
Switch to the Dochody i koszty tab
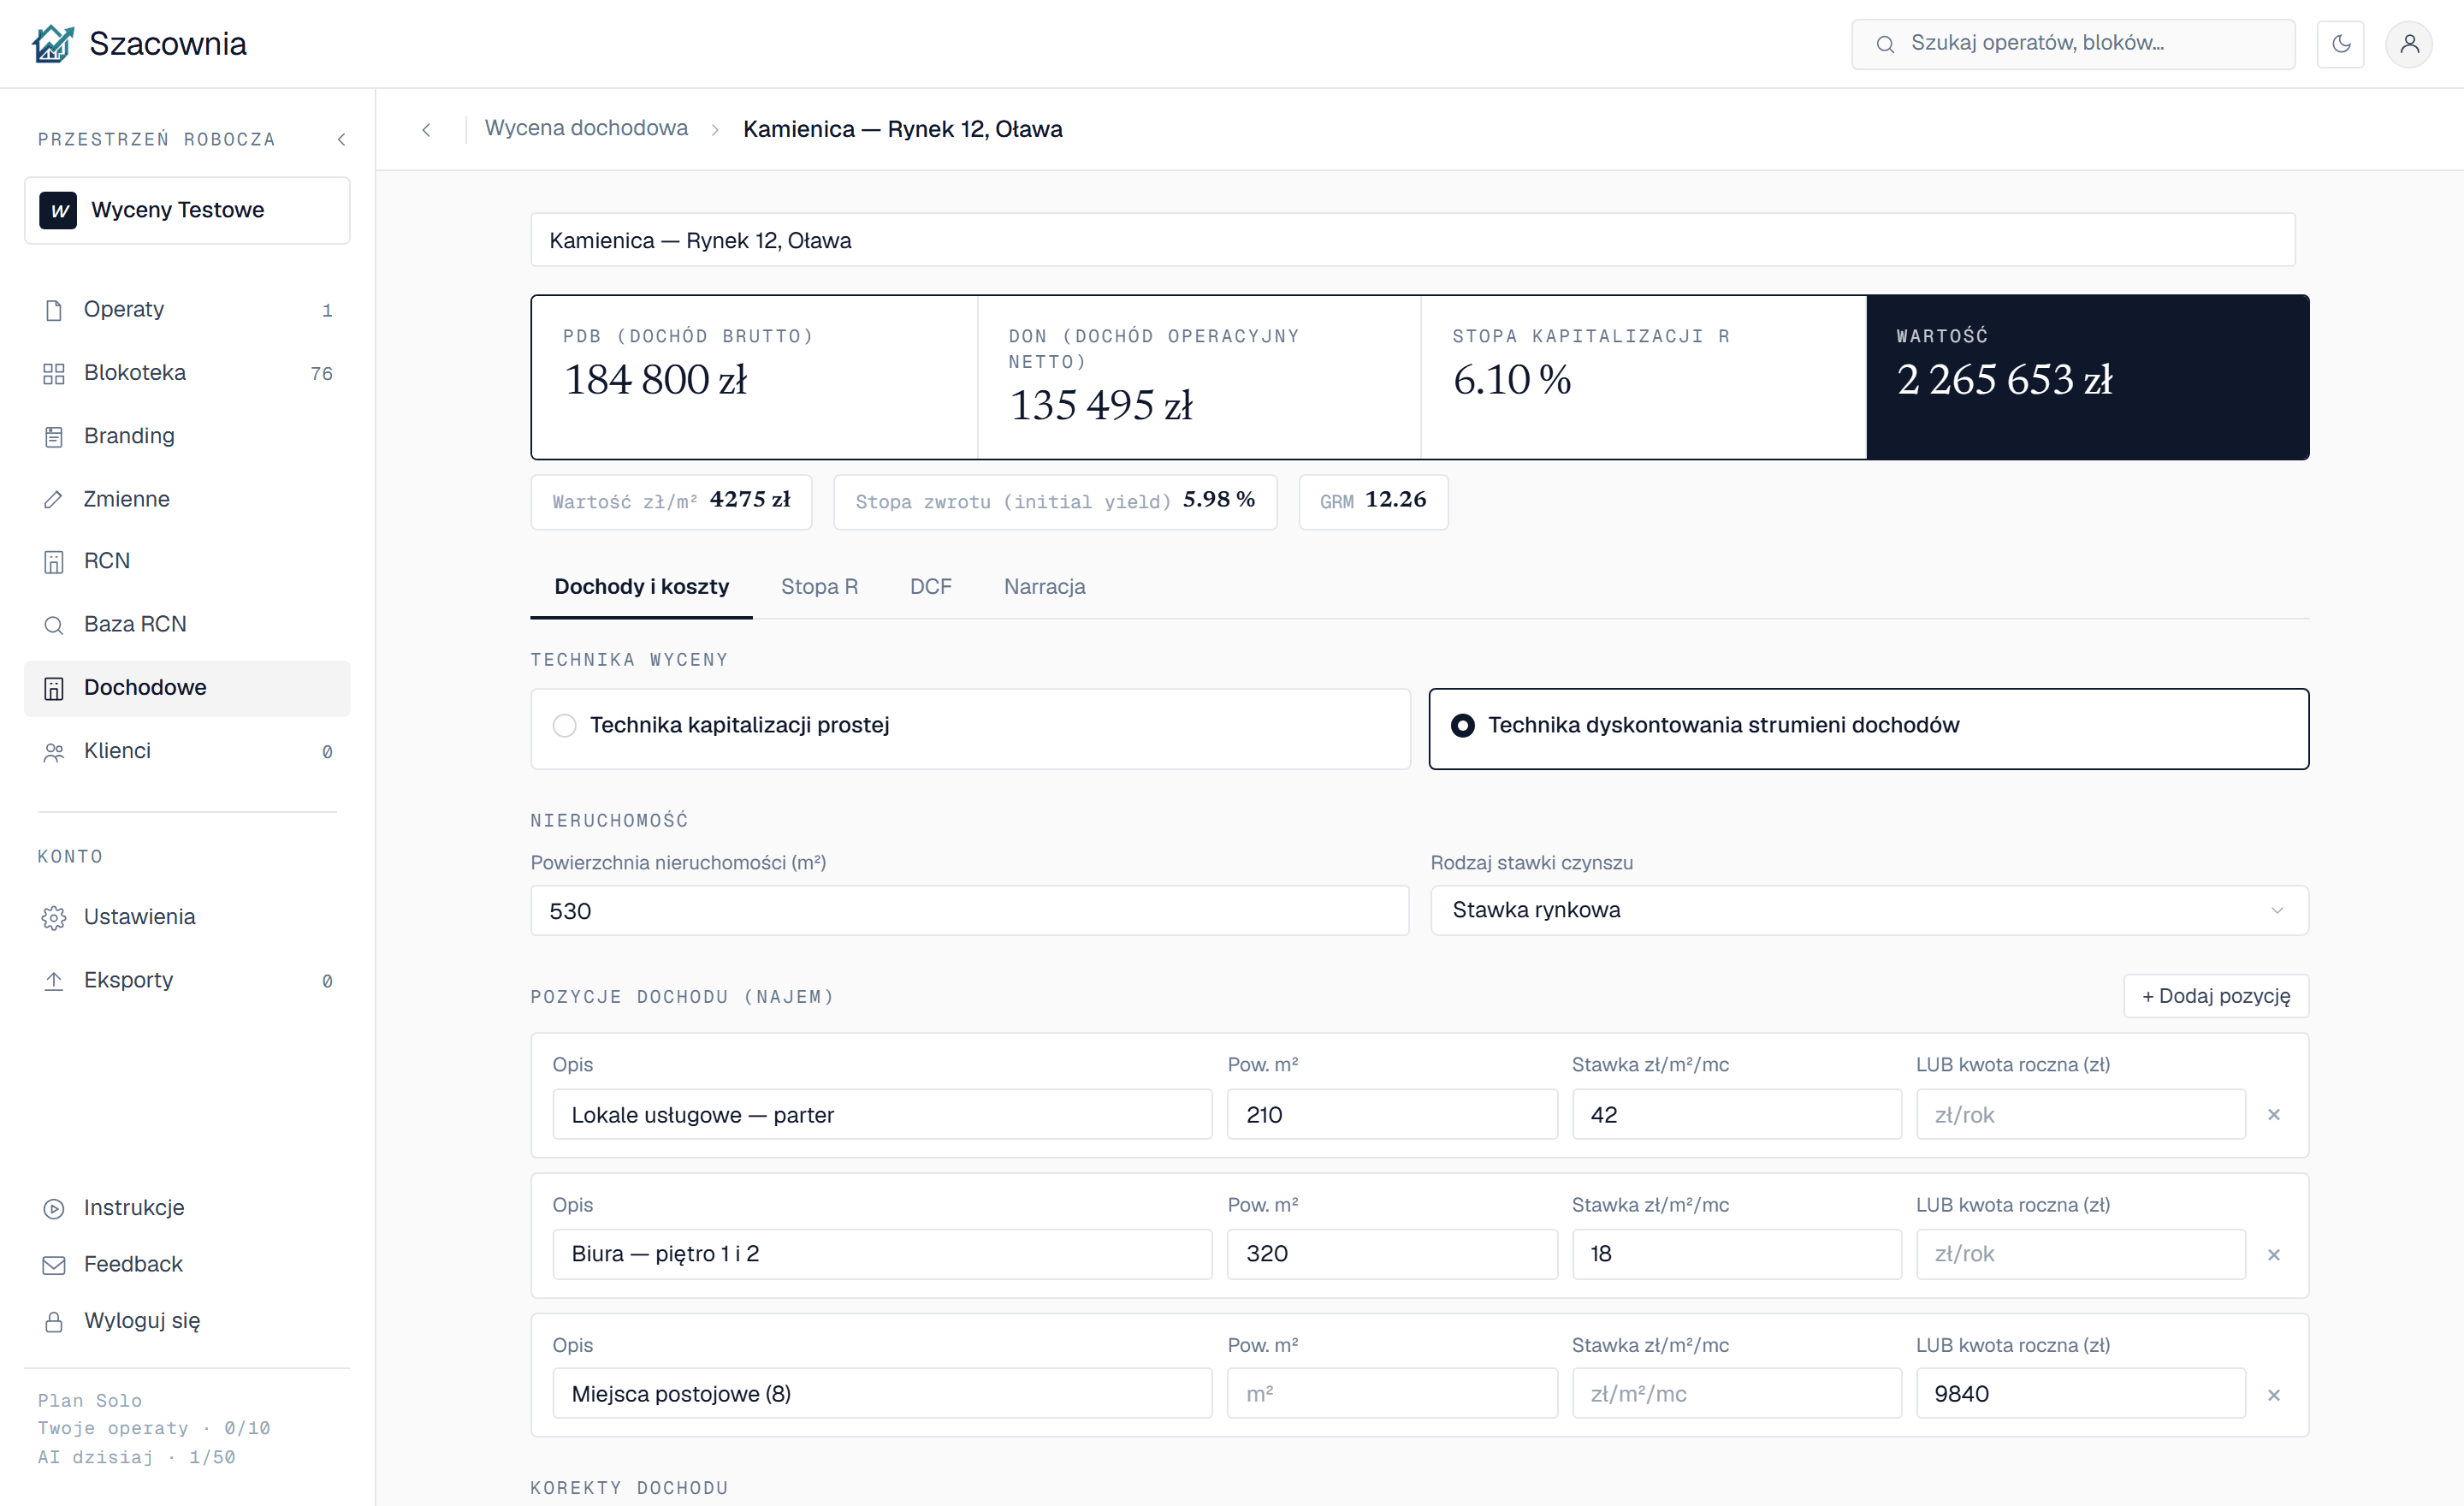coord(641,587)
